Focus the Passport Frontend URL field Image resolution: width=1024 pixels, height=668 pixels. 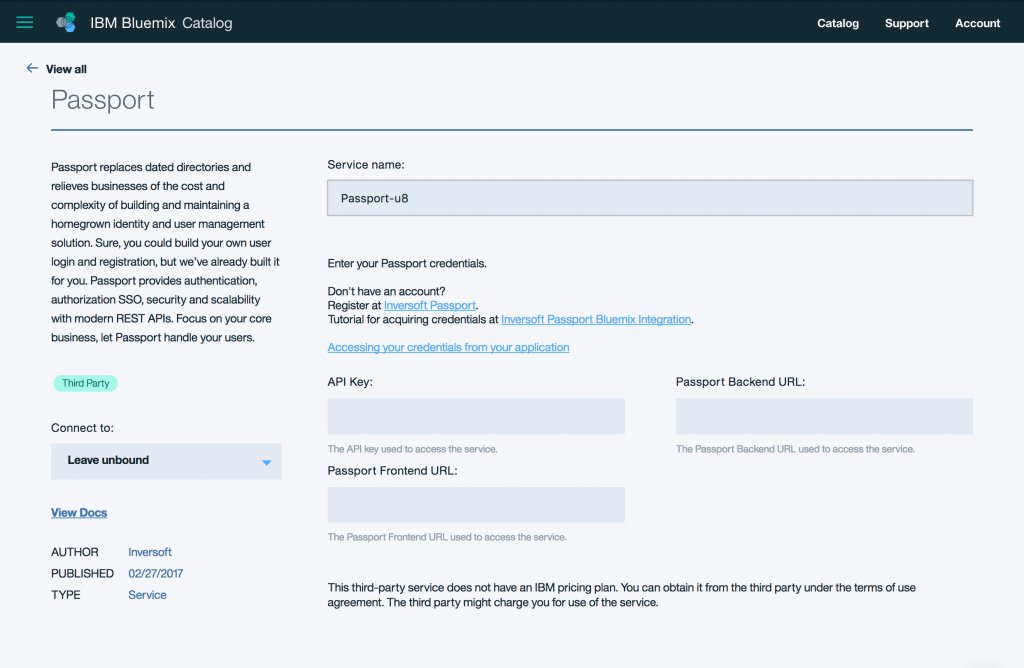[x=476, y=505]
